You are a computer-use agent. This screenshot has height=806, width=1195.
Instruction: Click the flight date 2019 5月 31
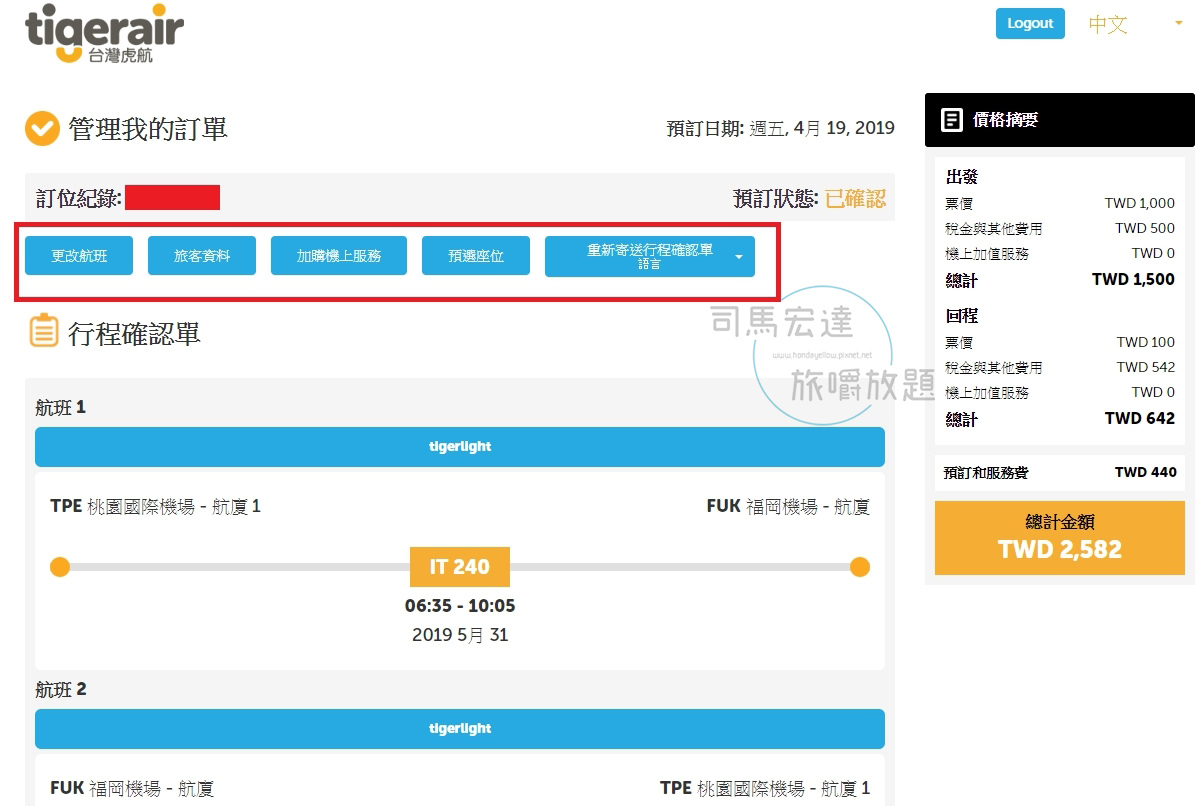460,635
